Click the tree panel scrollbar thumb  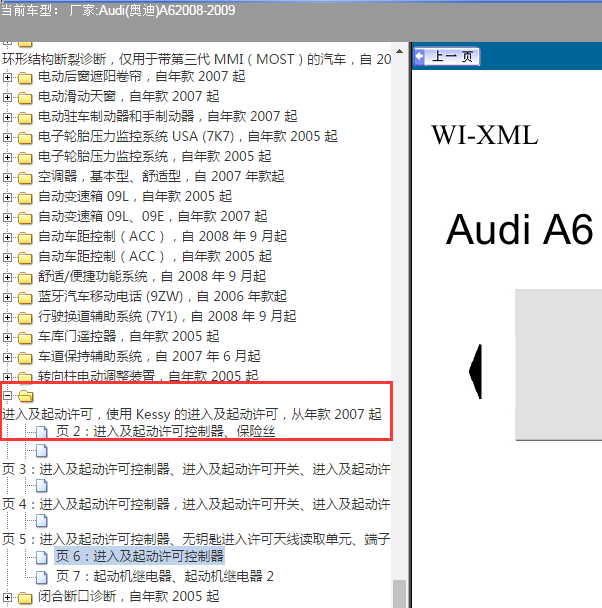click(400, 594)
